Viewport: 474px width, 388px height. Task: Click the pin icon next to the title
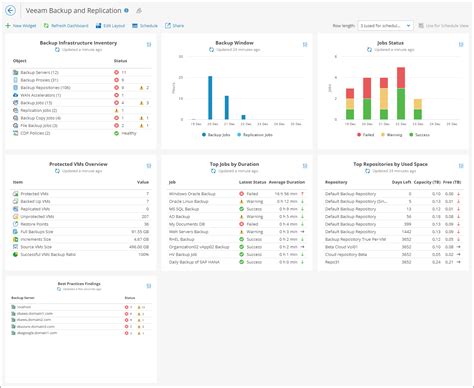(x=139, y=11)
